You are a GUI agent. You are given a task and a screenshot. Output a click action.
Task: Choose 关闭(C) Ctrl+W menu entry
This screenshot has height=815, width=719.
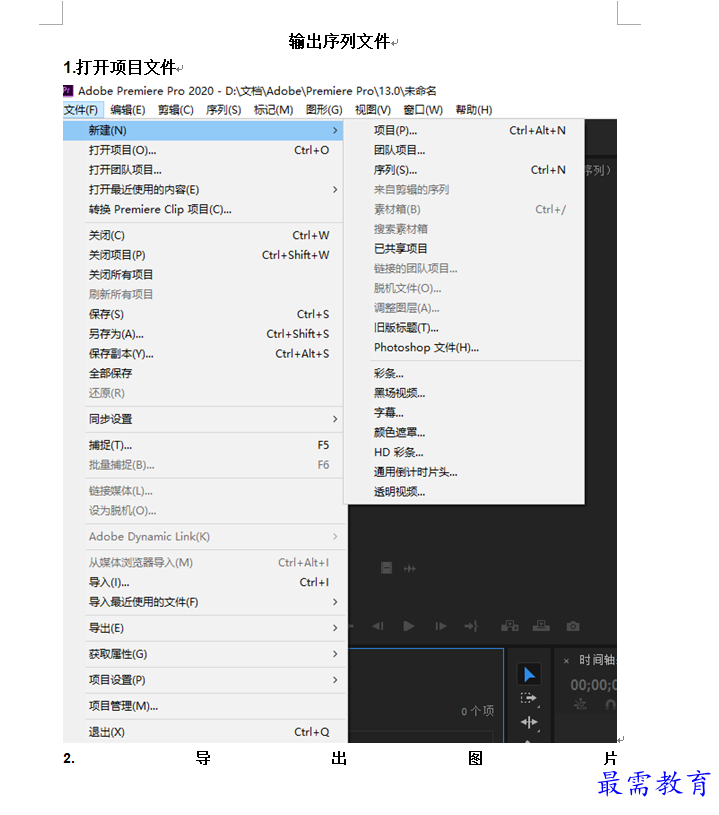203,235
